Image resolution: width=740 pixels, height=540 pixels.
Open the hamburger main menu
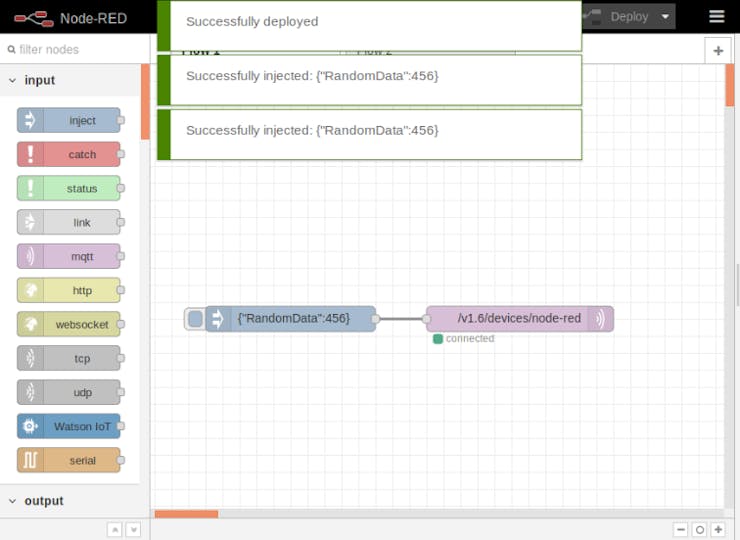pyautogui.click(x=716, y=17)
